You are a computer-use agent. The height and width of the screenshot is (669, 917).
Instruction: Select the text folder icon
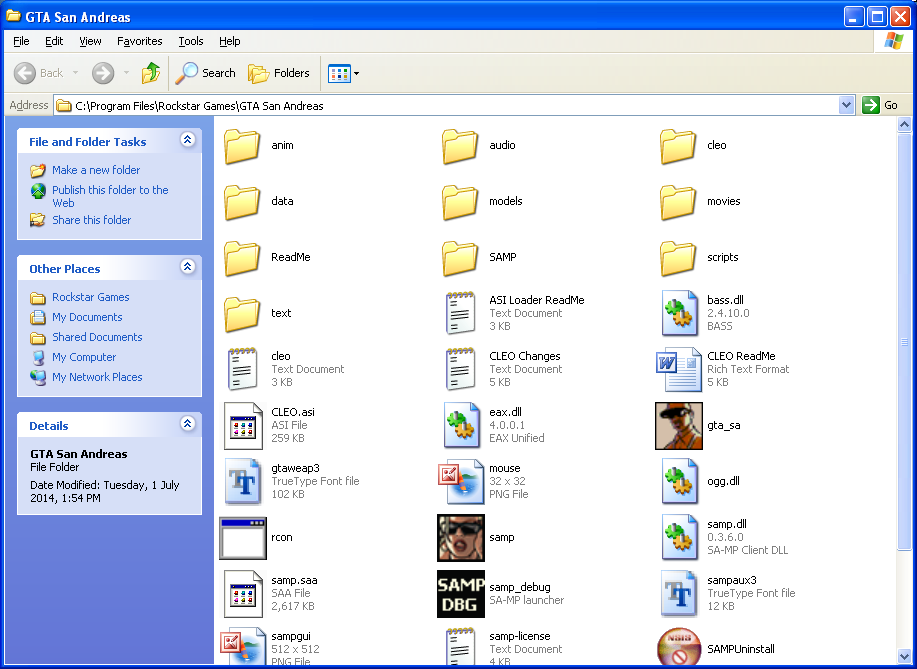(x=242, y=314)
